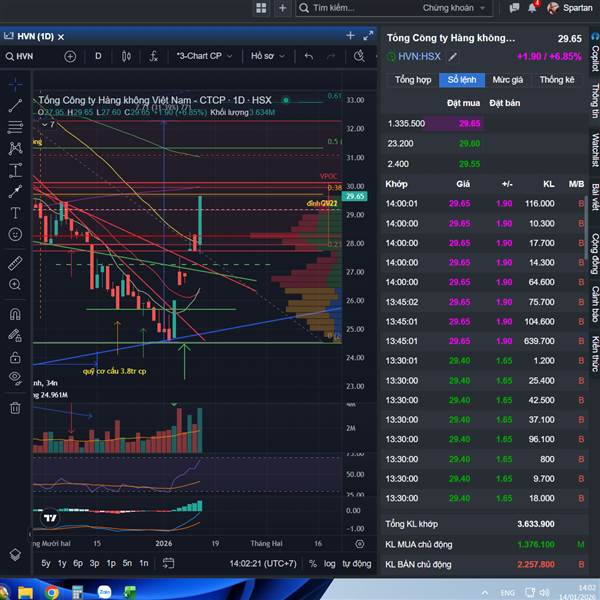Toggle percent scale mode
Viewport: 600px width, 600px height.
point(313,564)
